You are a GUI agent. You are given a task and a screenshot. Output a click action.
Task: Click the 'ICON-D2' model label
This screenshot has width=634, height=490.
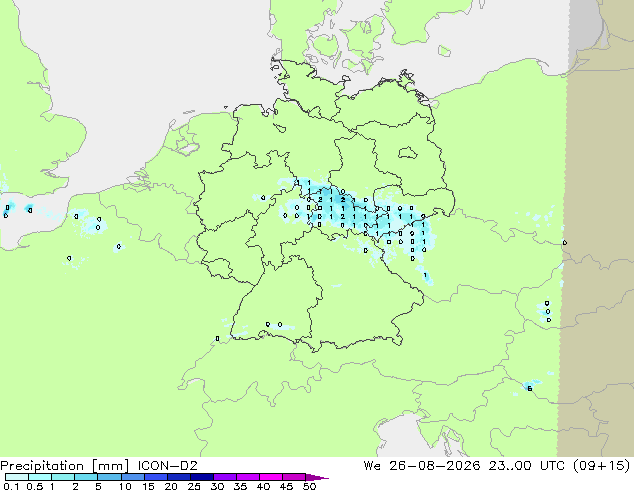tap(167, 466)
